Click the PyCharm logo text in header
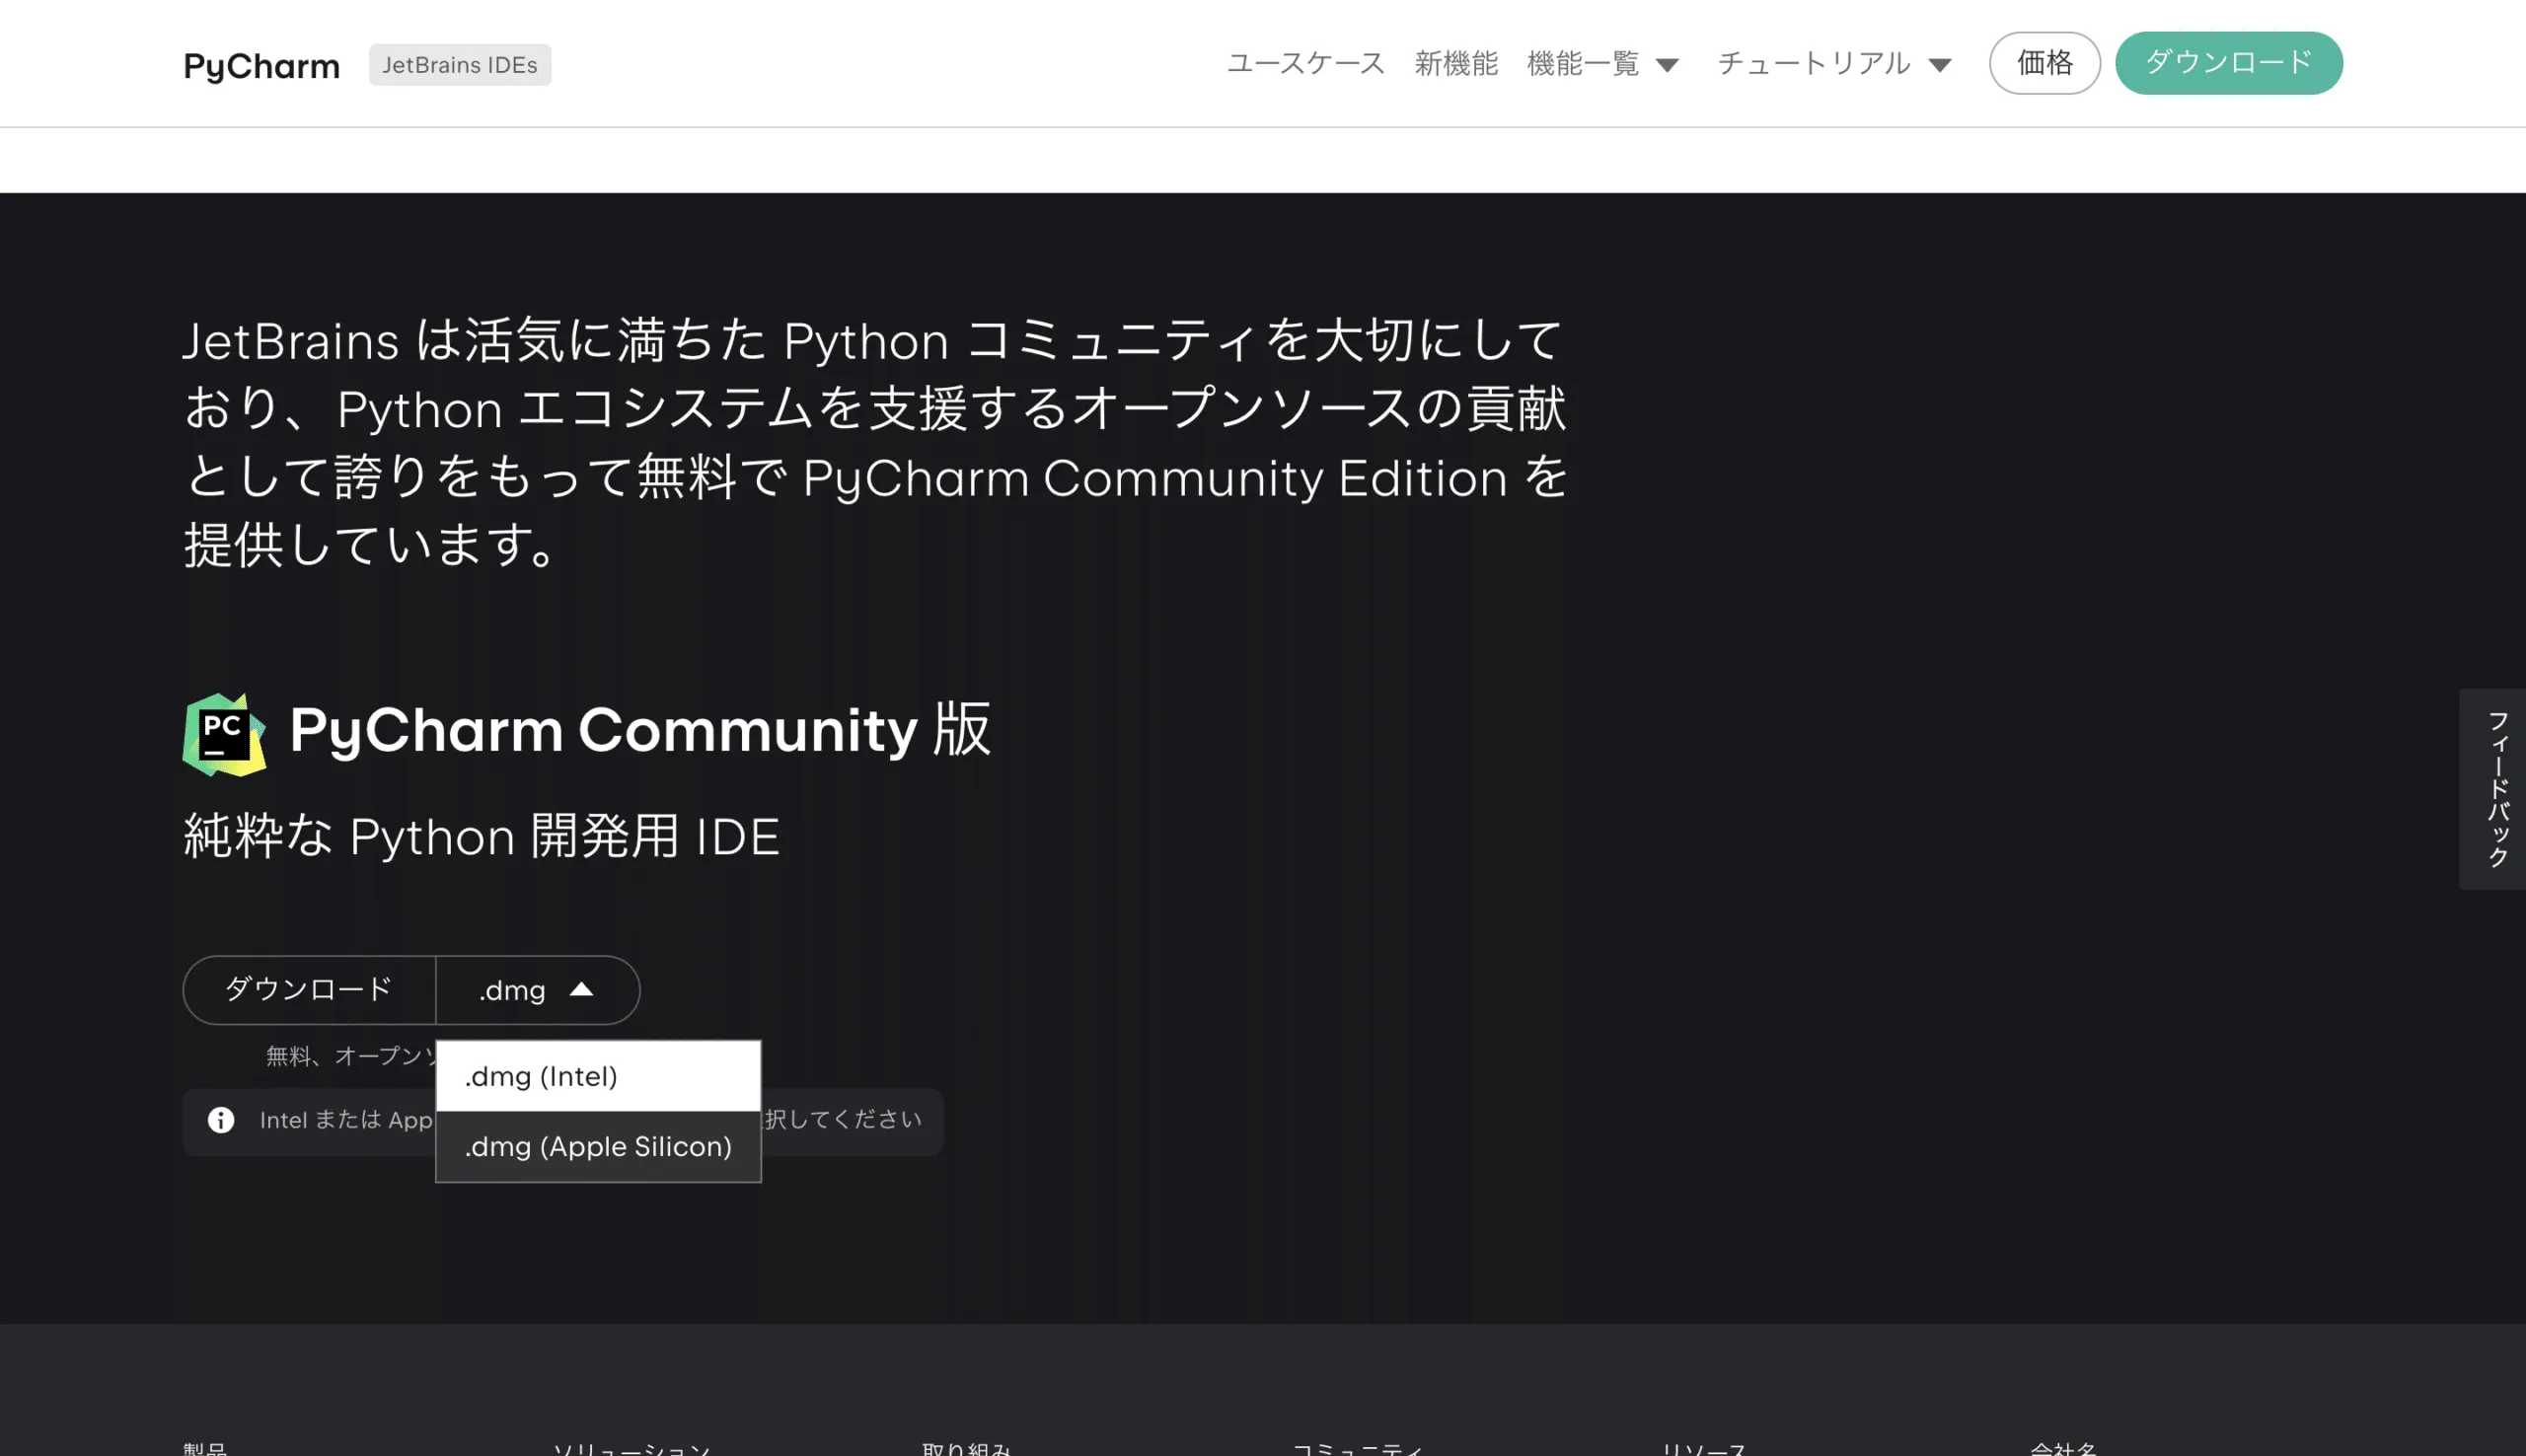Screen dimensions: 2526x1456 261,65
